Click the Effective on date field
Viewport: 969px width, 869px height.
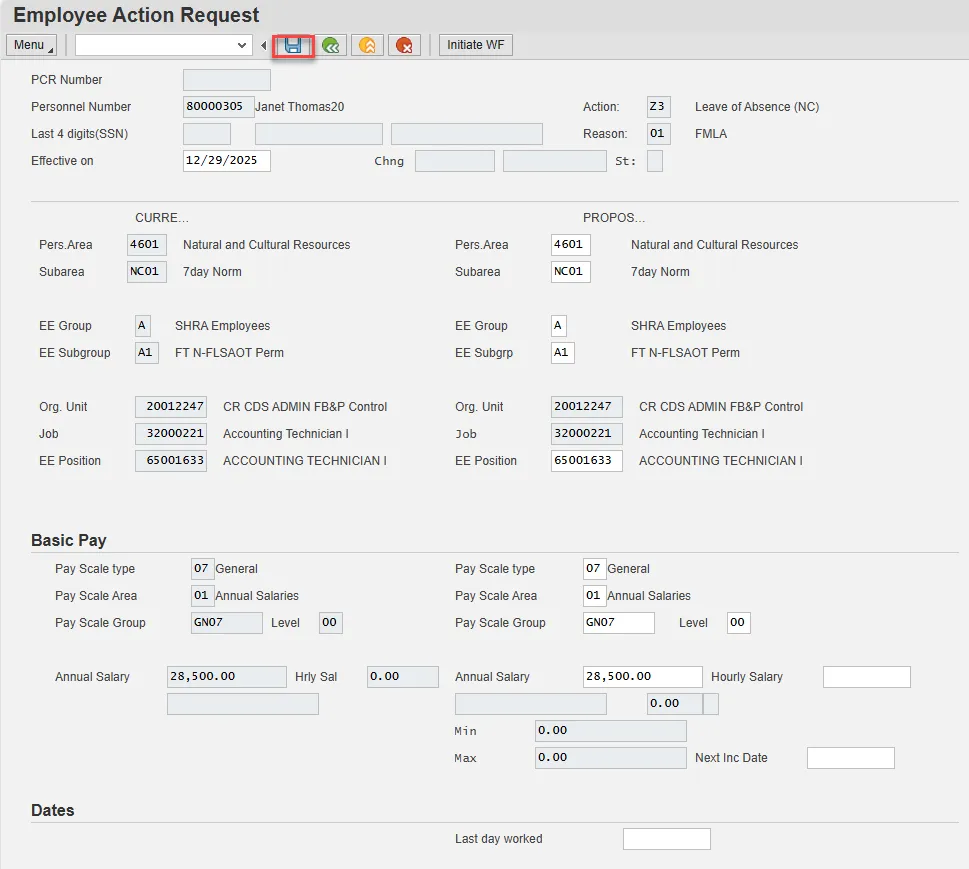click(x=226, y=161)
